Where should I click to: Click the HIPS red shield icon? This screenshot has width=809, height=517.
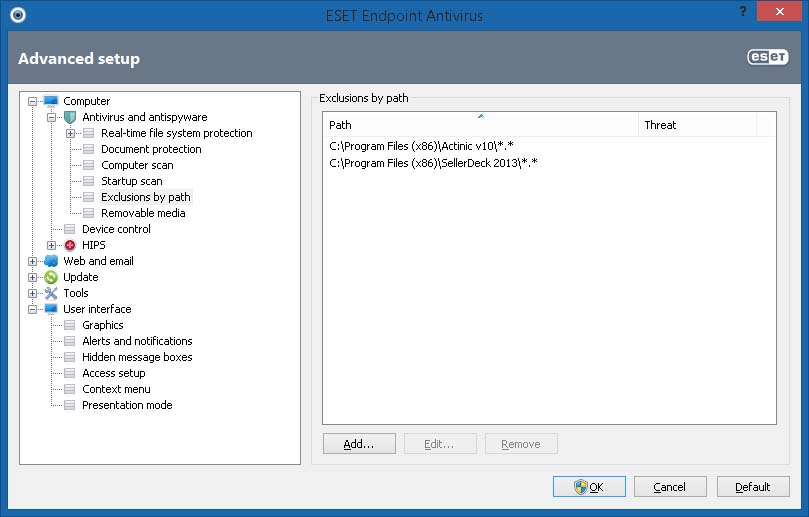[x=70, y=245]
